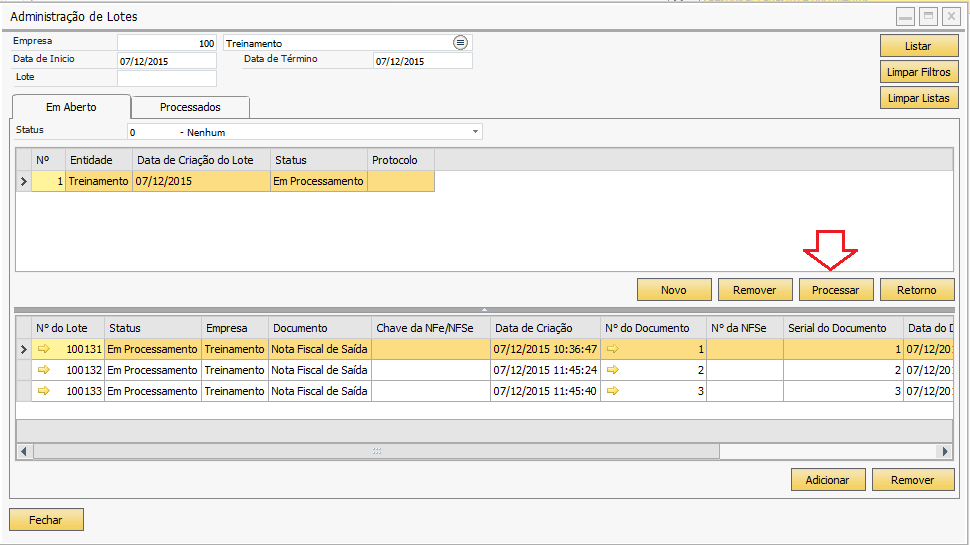Click the horizontal scrollbar thumb in documents grid
Screen dimensions: 970x545
(376, 452)
